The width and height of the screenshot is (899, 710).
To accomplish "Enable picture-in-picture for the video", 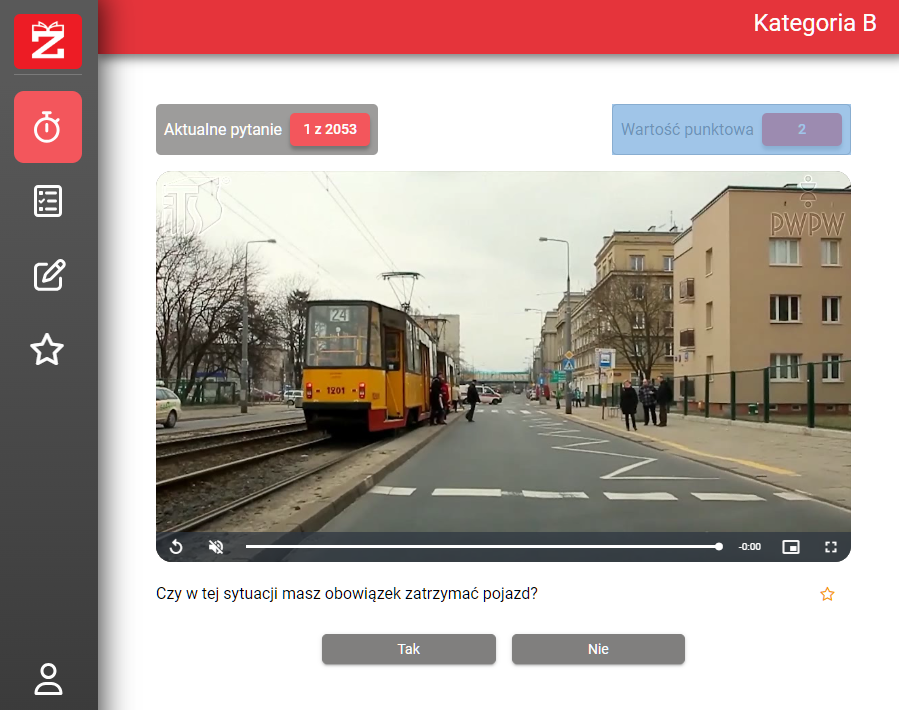I will point(791,547).
